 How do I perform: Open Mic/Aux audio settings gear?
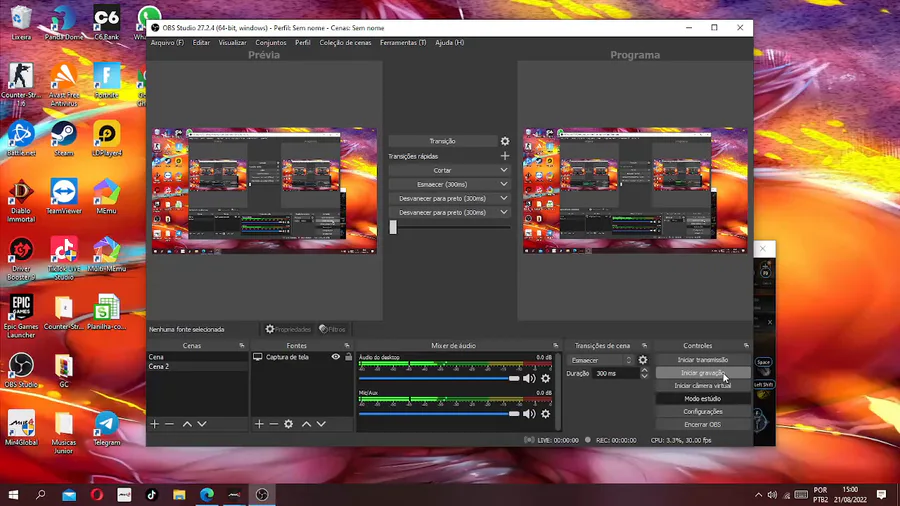pyautogui.click(x=545, y=414)
